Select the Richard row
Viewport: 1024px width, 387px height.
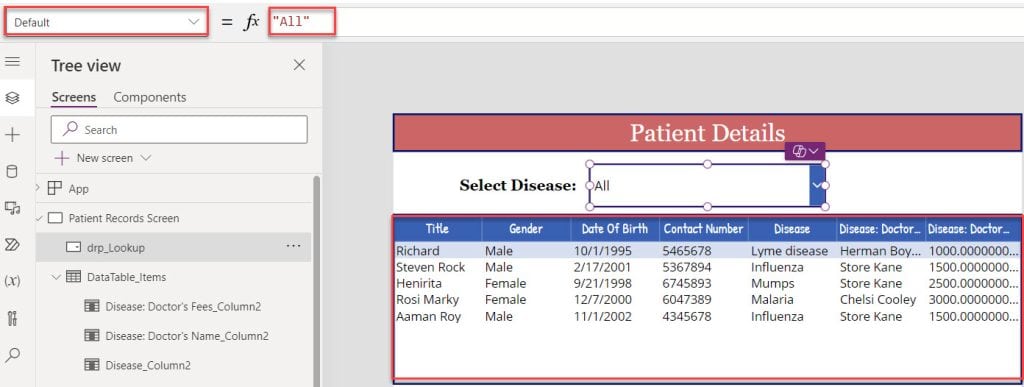click(707, 251)
